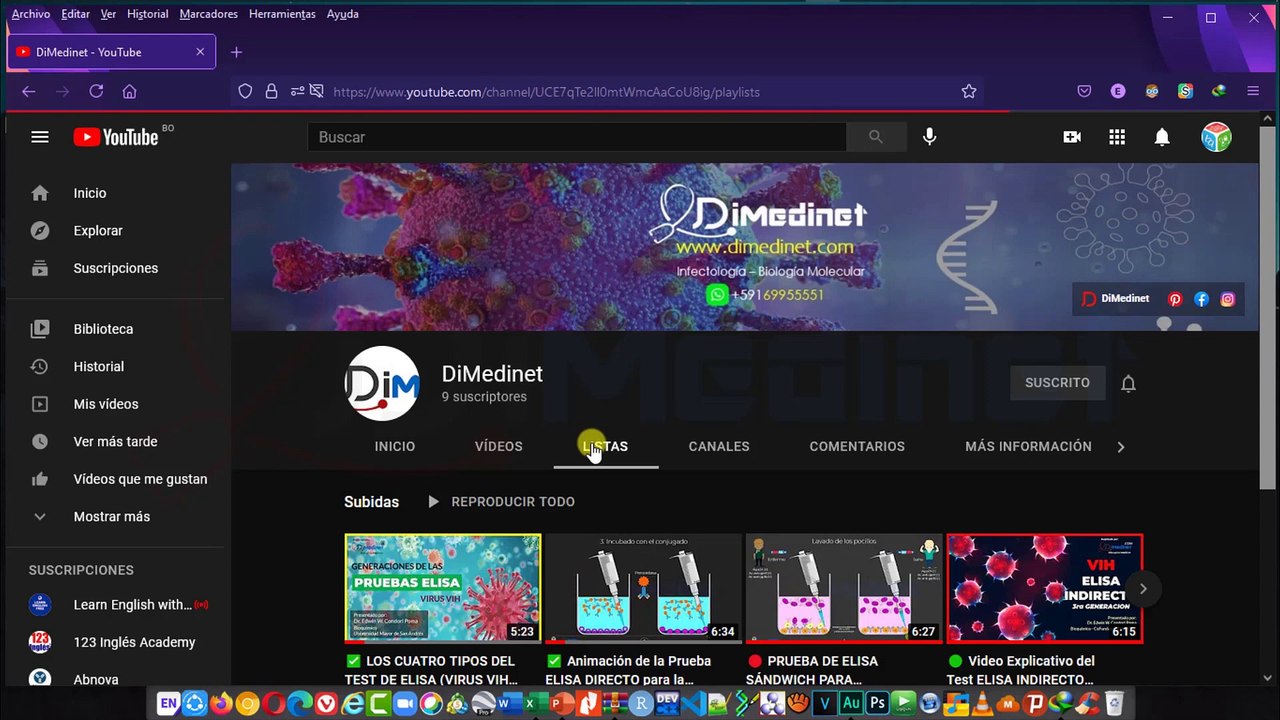Open the Marcadores menu
The width and height of the screenshot is (1280, 720).
click(x=209, y=14)
